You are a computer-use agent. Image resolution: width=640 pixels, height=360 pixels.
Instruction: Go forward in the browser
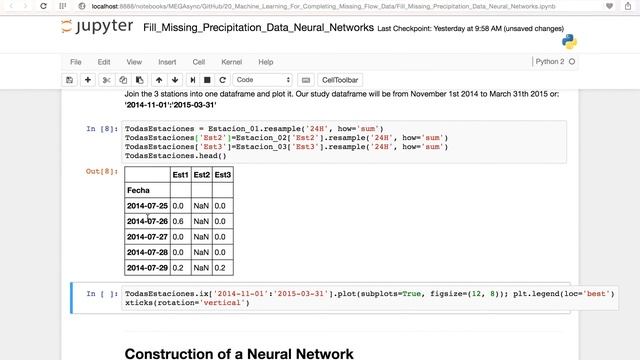tap(25, 6)
